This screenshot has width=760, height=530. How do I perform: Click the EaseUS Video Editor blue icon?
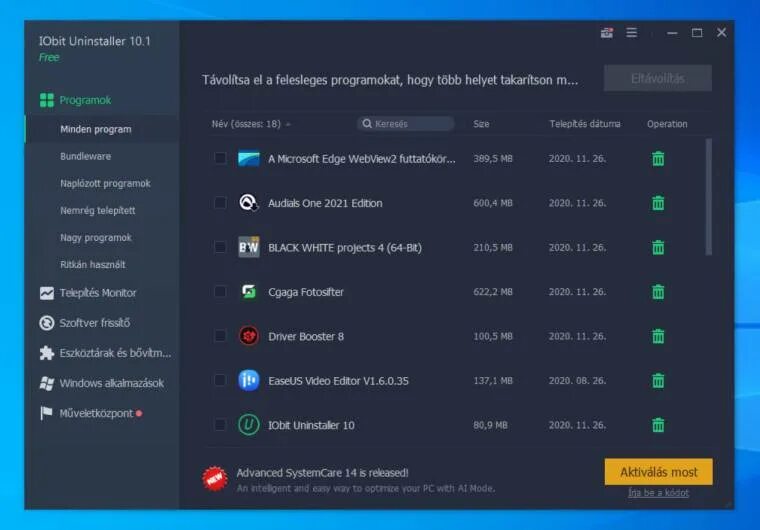pyautogui.click(x=249, y=381)
